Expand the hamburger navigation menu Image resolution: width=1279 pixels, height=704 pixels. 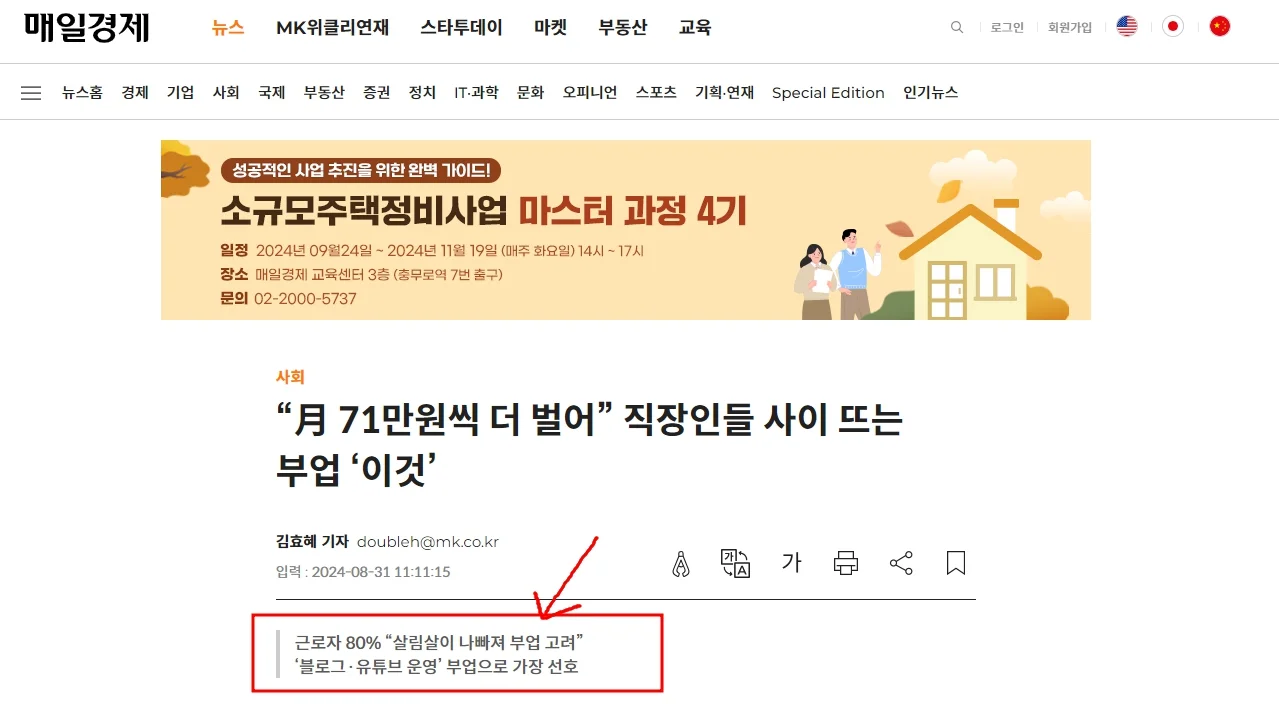(31, 91)
